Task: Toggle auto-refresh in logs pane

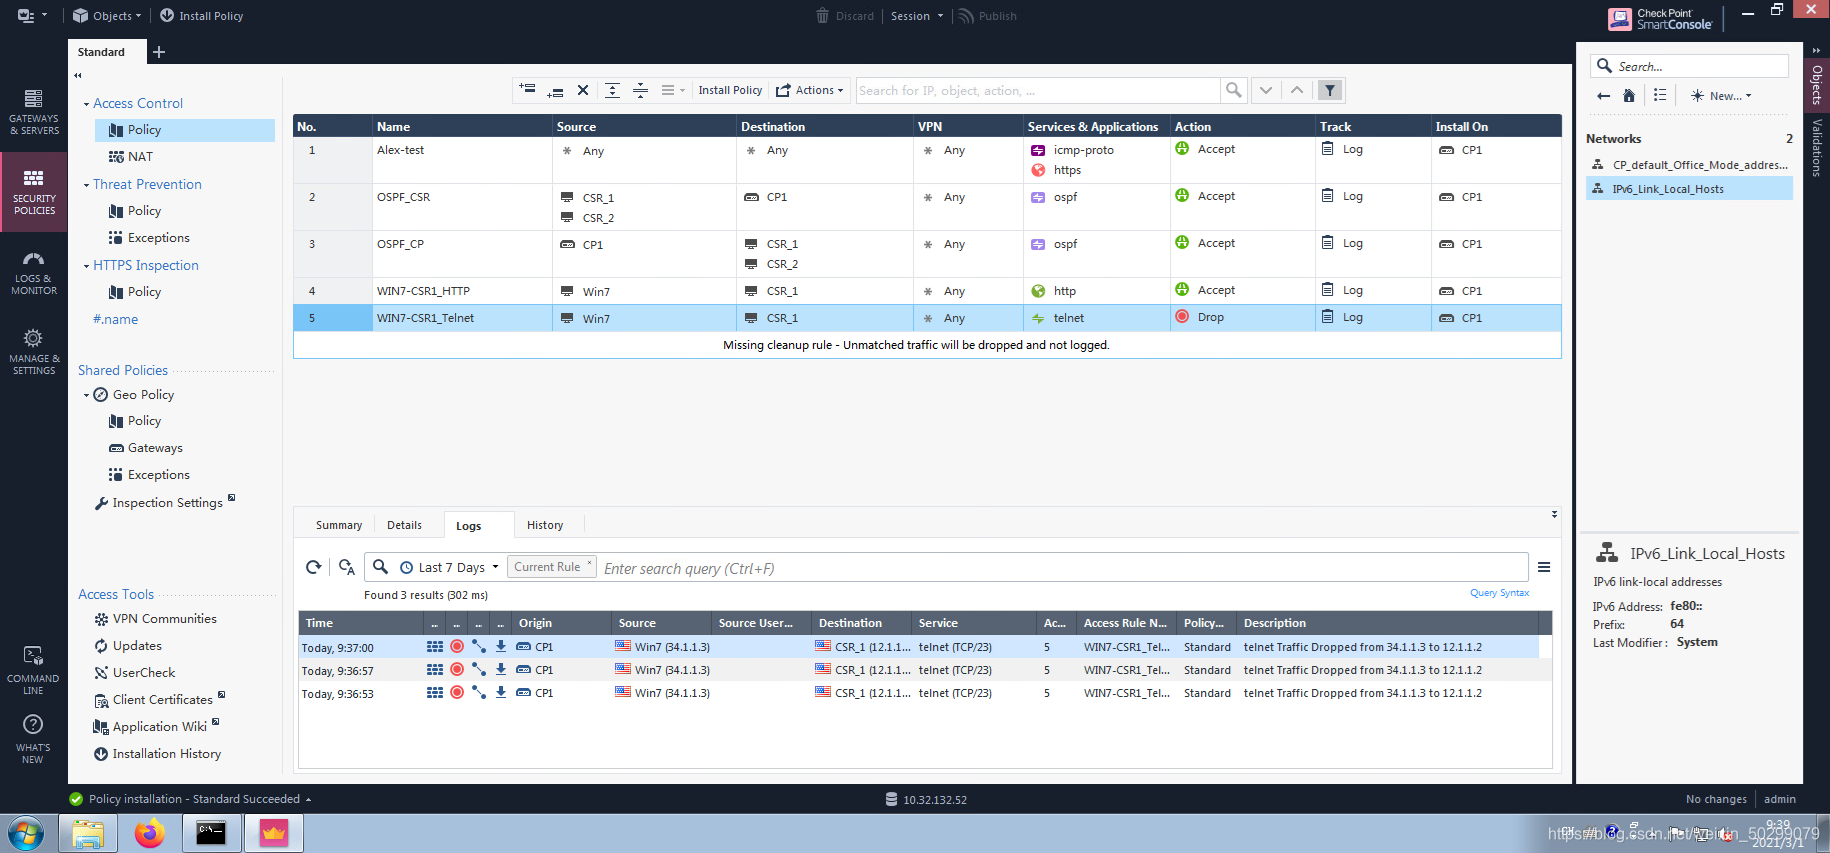Action: click(x=346, y=567)
